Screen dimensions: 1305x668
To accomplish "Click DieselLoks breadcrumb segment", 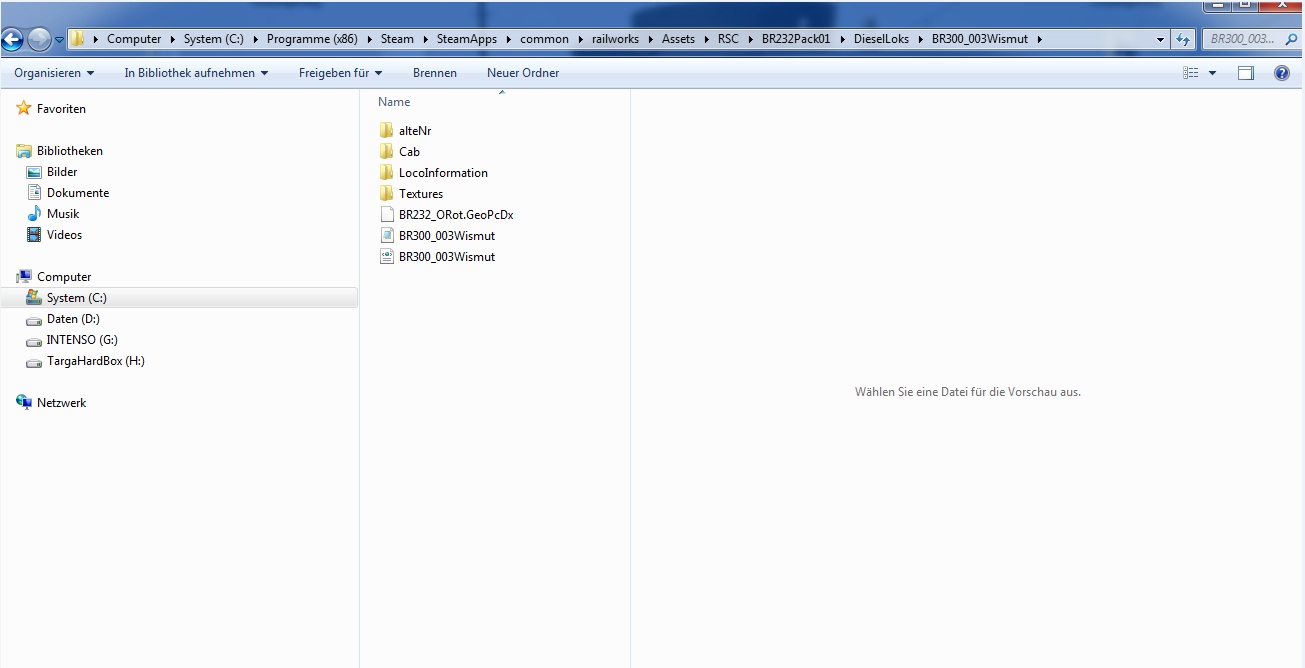I will tap(881, 39).
